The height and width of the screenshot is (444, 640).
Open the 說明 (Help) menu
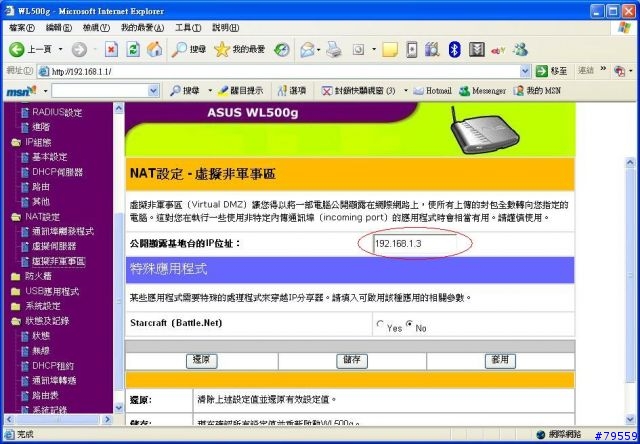[x=225, y=28]
